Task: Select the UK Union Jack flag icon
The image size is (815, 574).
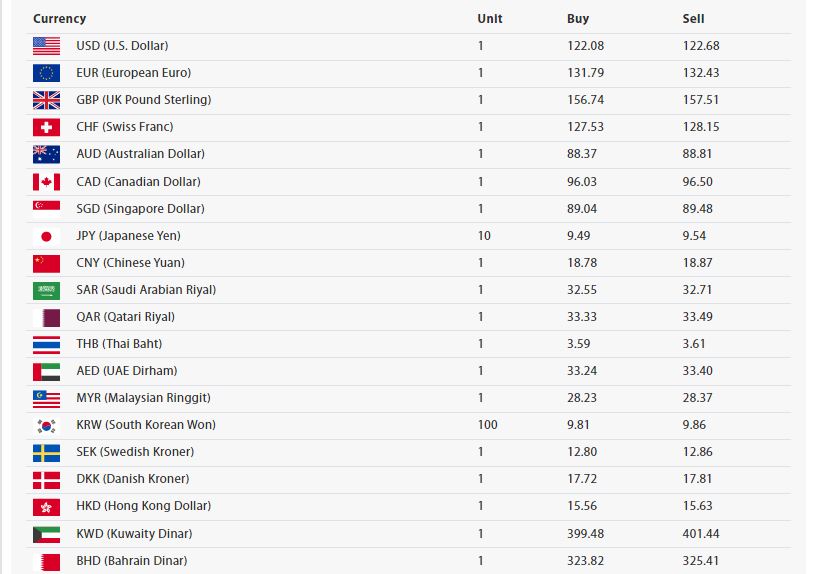Action: coord(46,100)
